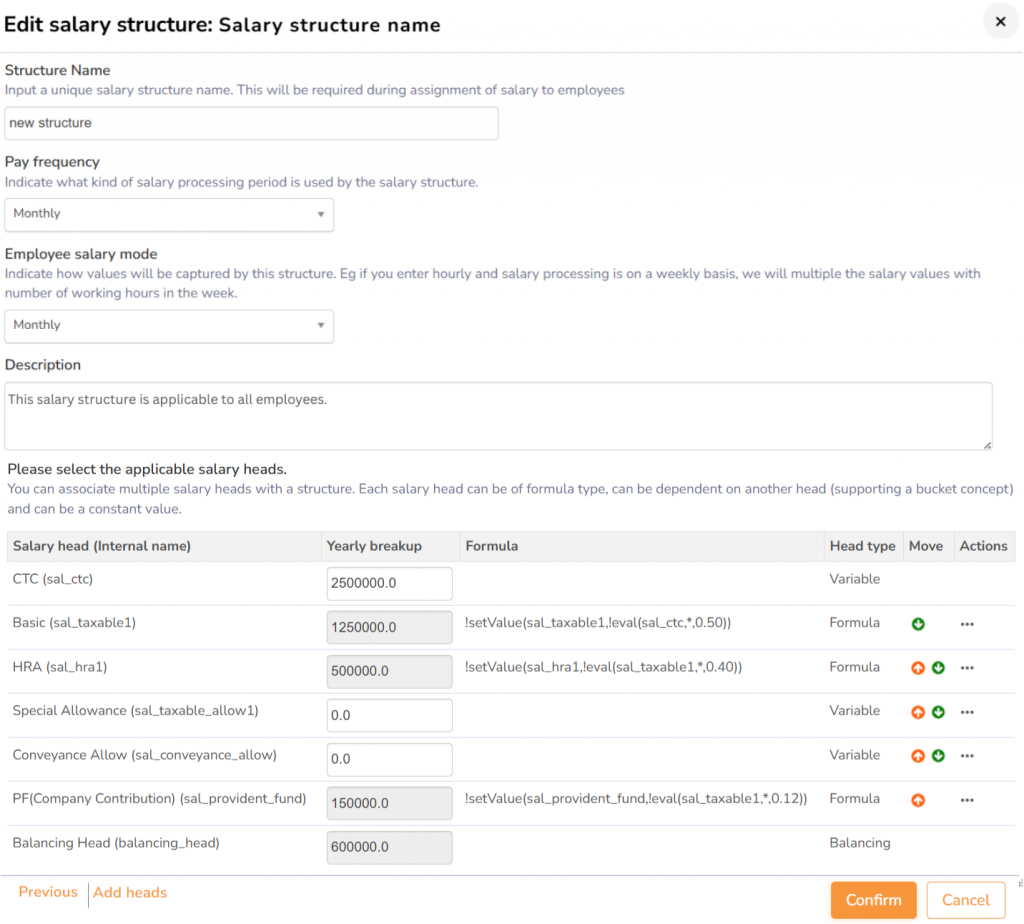
Task: Expand the Pay frequency dropdown
Action: pyautogui.click(x=169, y=214)
